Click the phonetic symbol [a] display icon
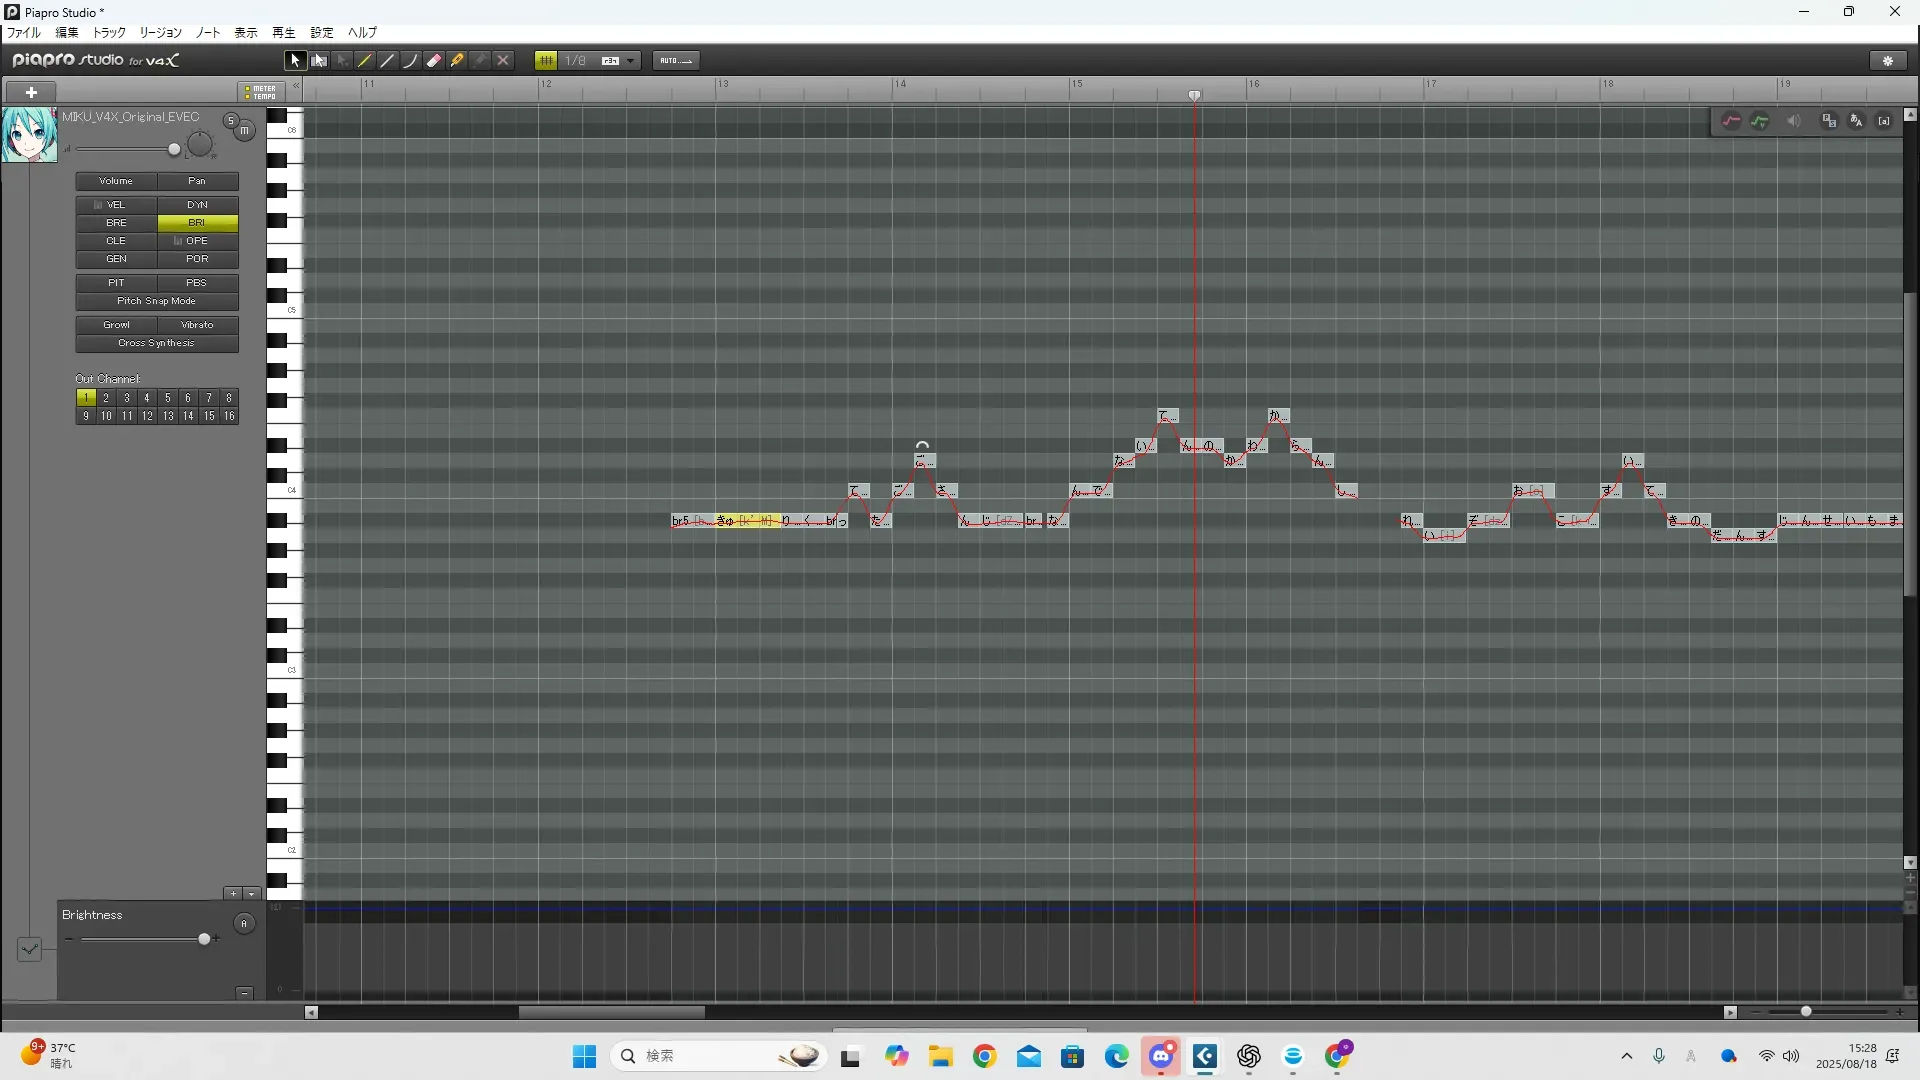 [x=1884, y=121]
